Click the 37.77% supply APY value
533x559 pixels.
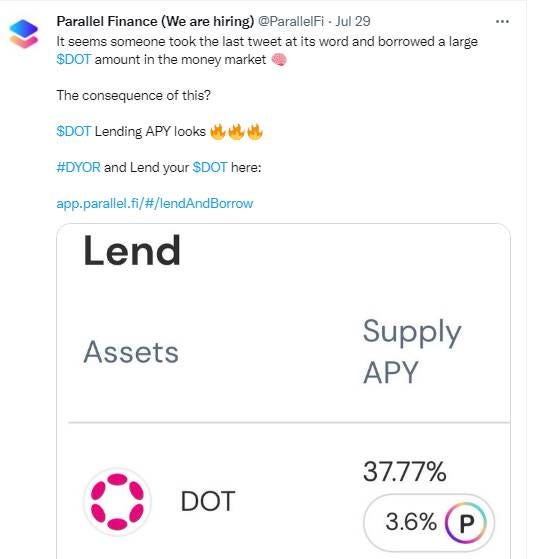pos(405,471)
